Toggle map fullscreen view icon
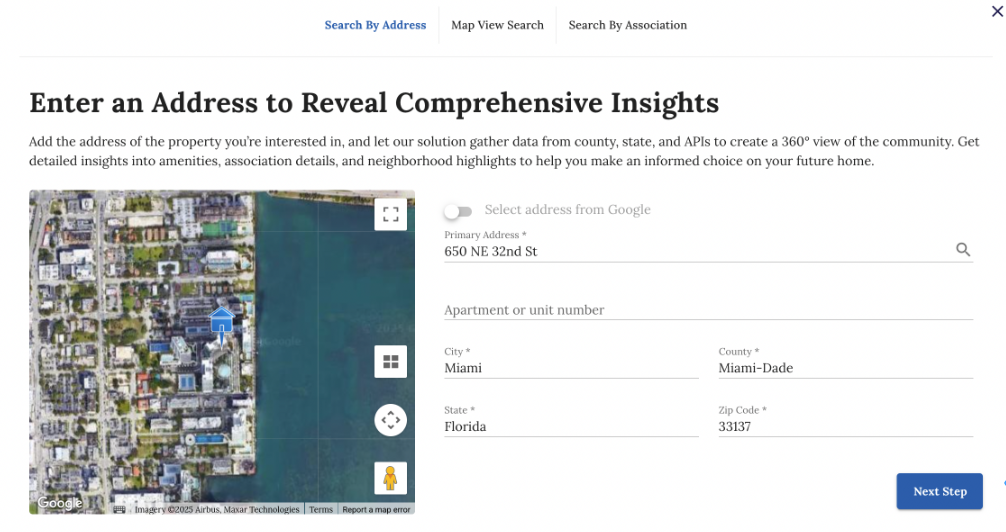 pos(391,214)
